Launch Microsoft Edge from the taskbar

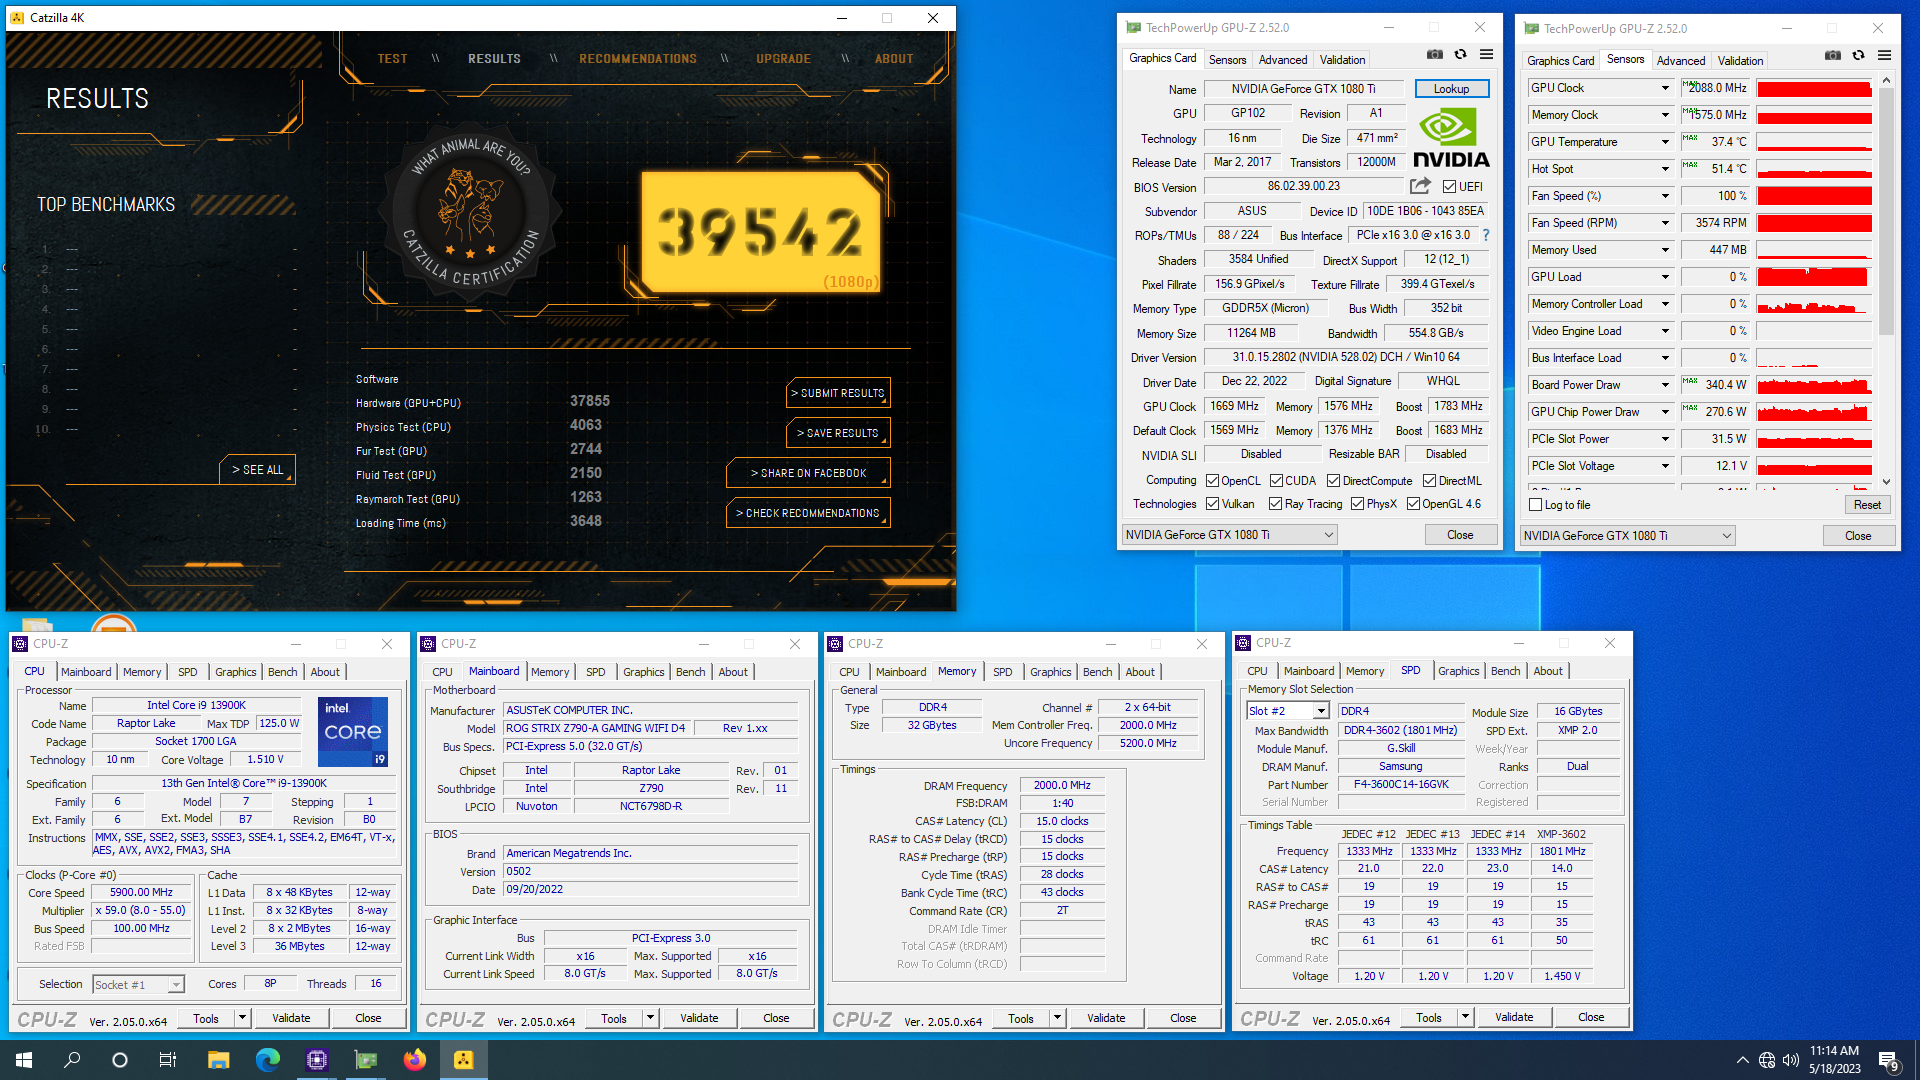point(268,1060)
